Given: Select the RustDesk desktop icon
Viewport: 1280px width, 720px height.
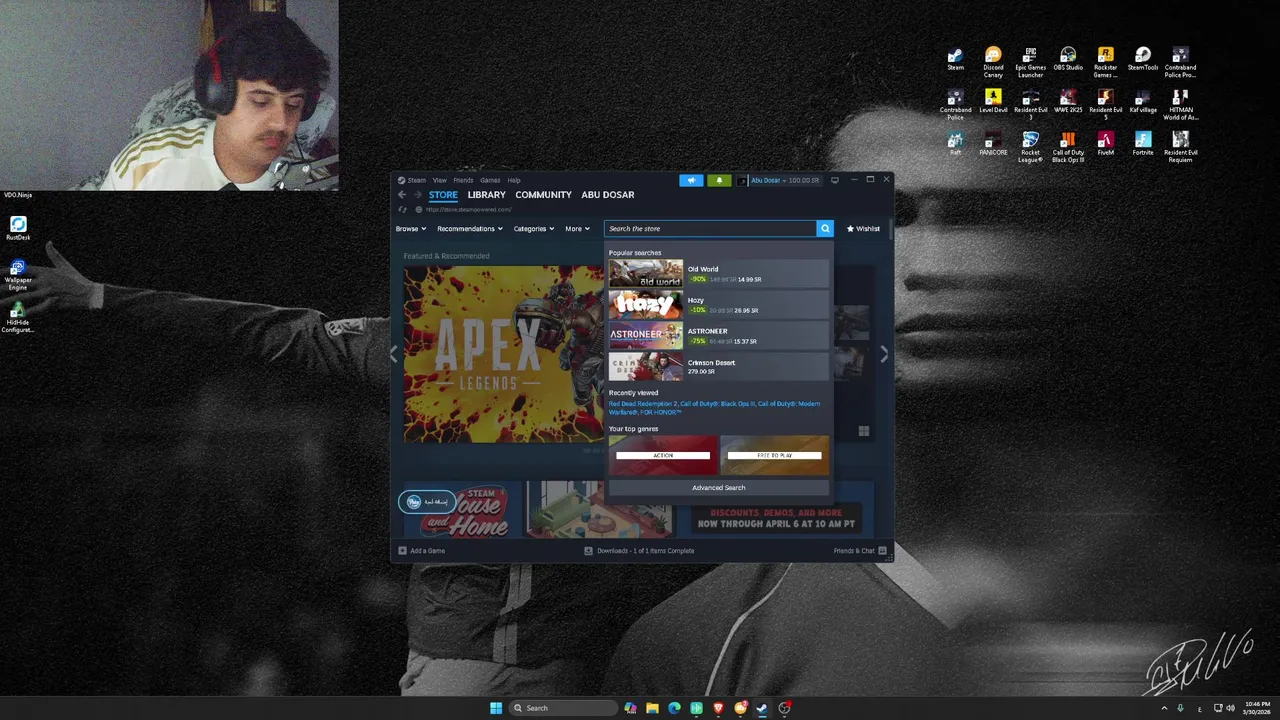Looking at the screenshot, I should (18, 229).
